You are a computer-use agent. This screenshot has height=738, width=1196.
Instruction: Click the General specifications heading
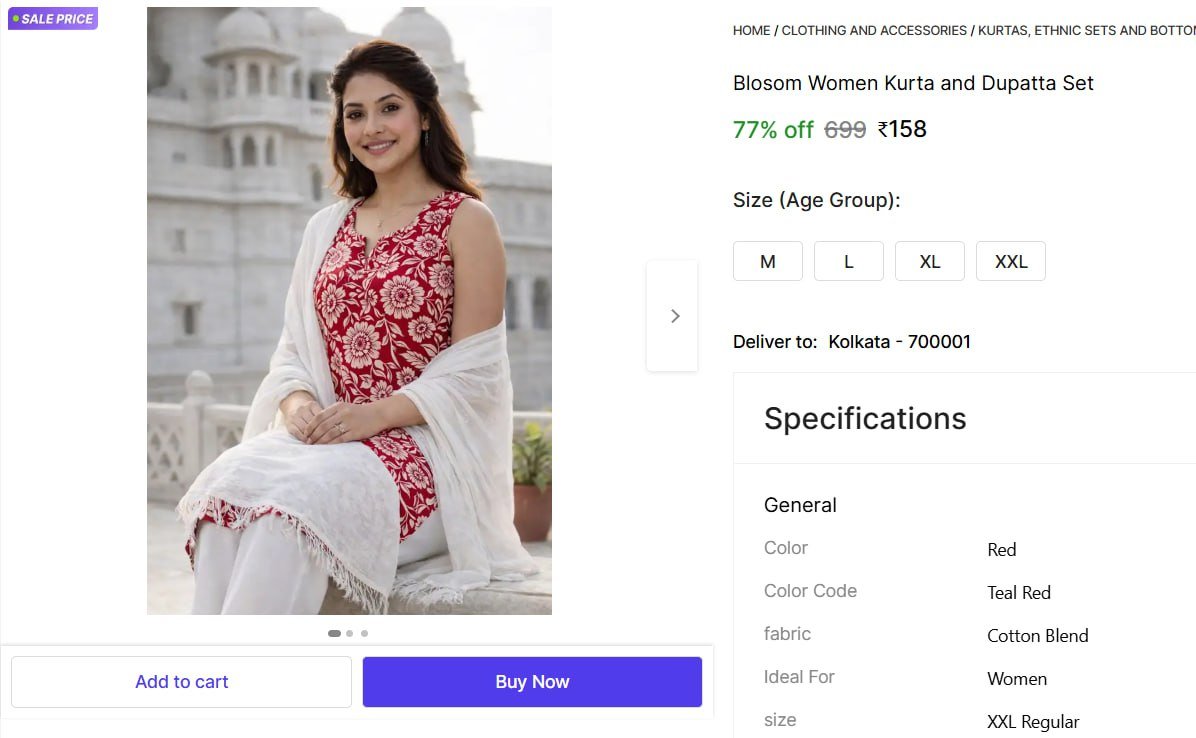(800, 505)
